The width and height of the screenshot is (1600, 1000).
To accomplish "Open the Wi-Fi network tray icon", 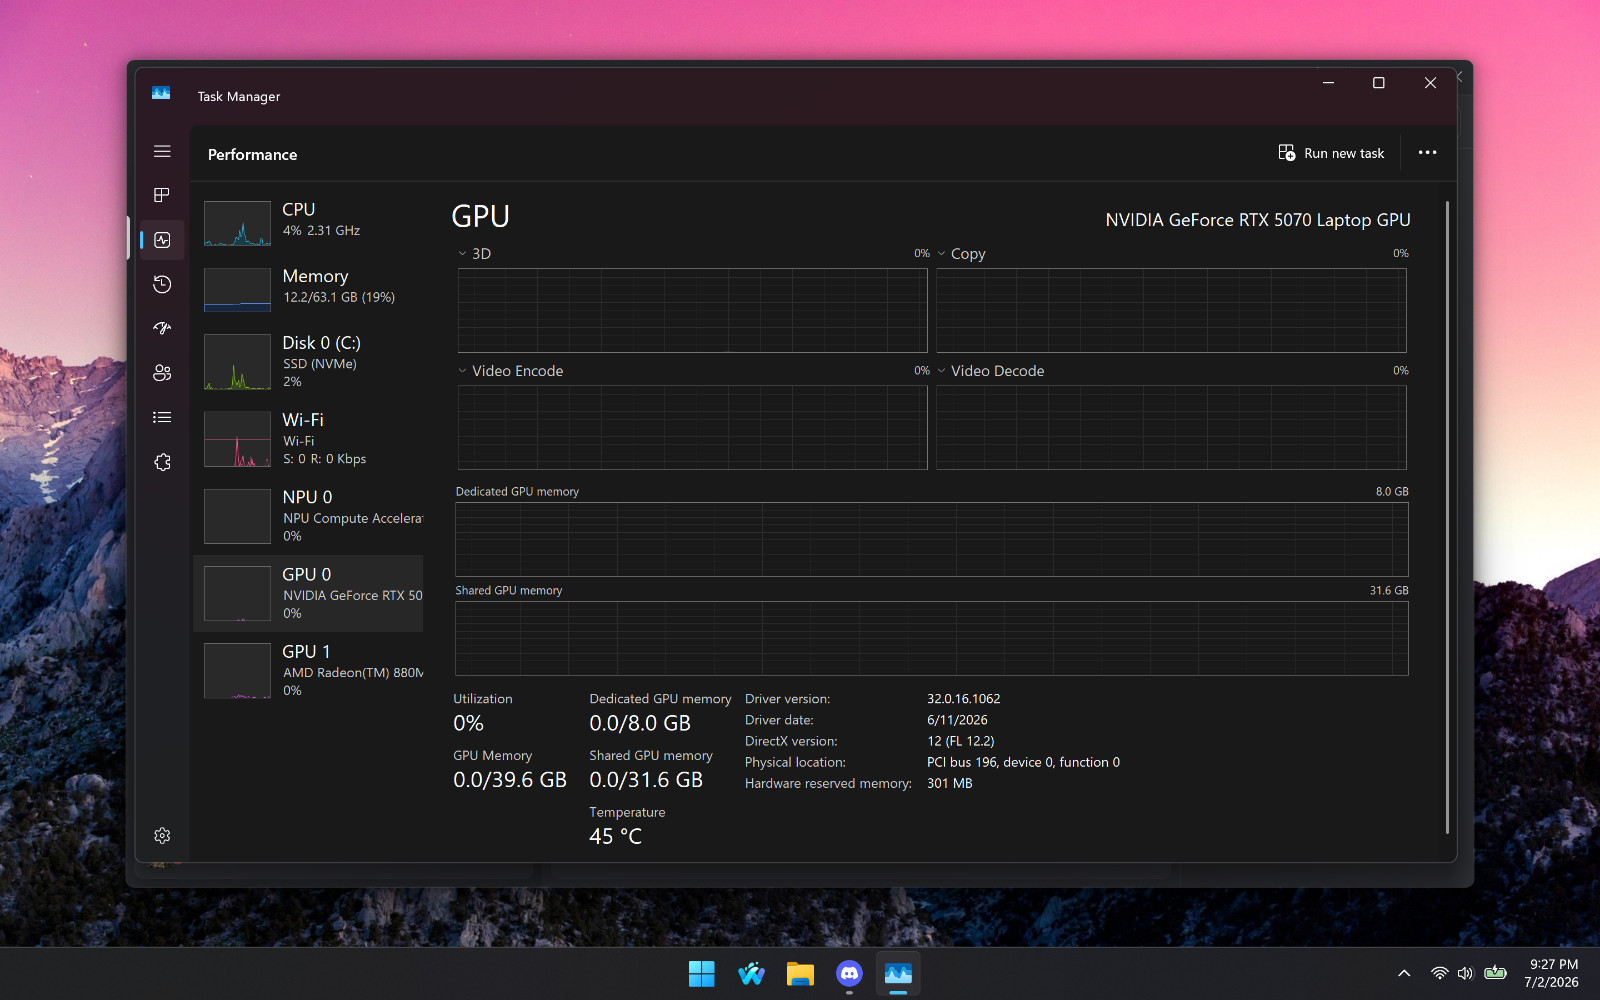I will [x=1439, y=973].
